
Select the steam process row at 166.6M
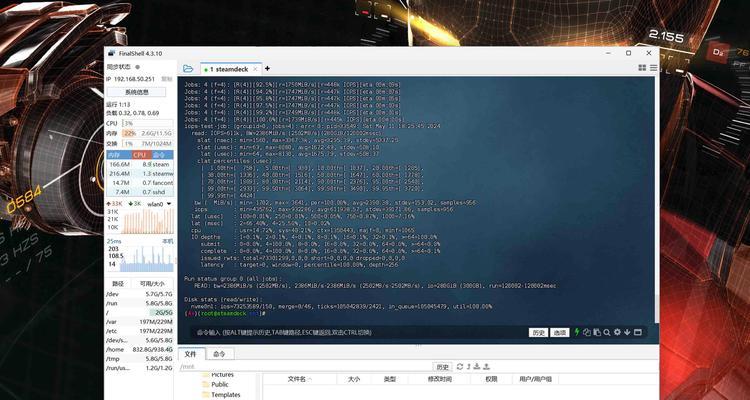click(140, 164)
